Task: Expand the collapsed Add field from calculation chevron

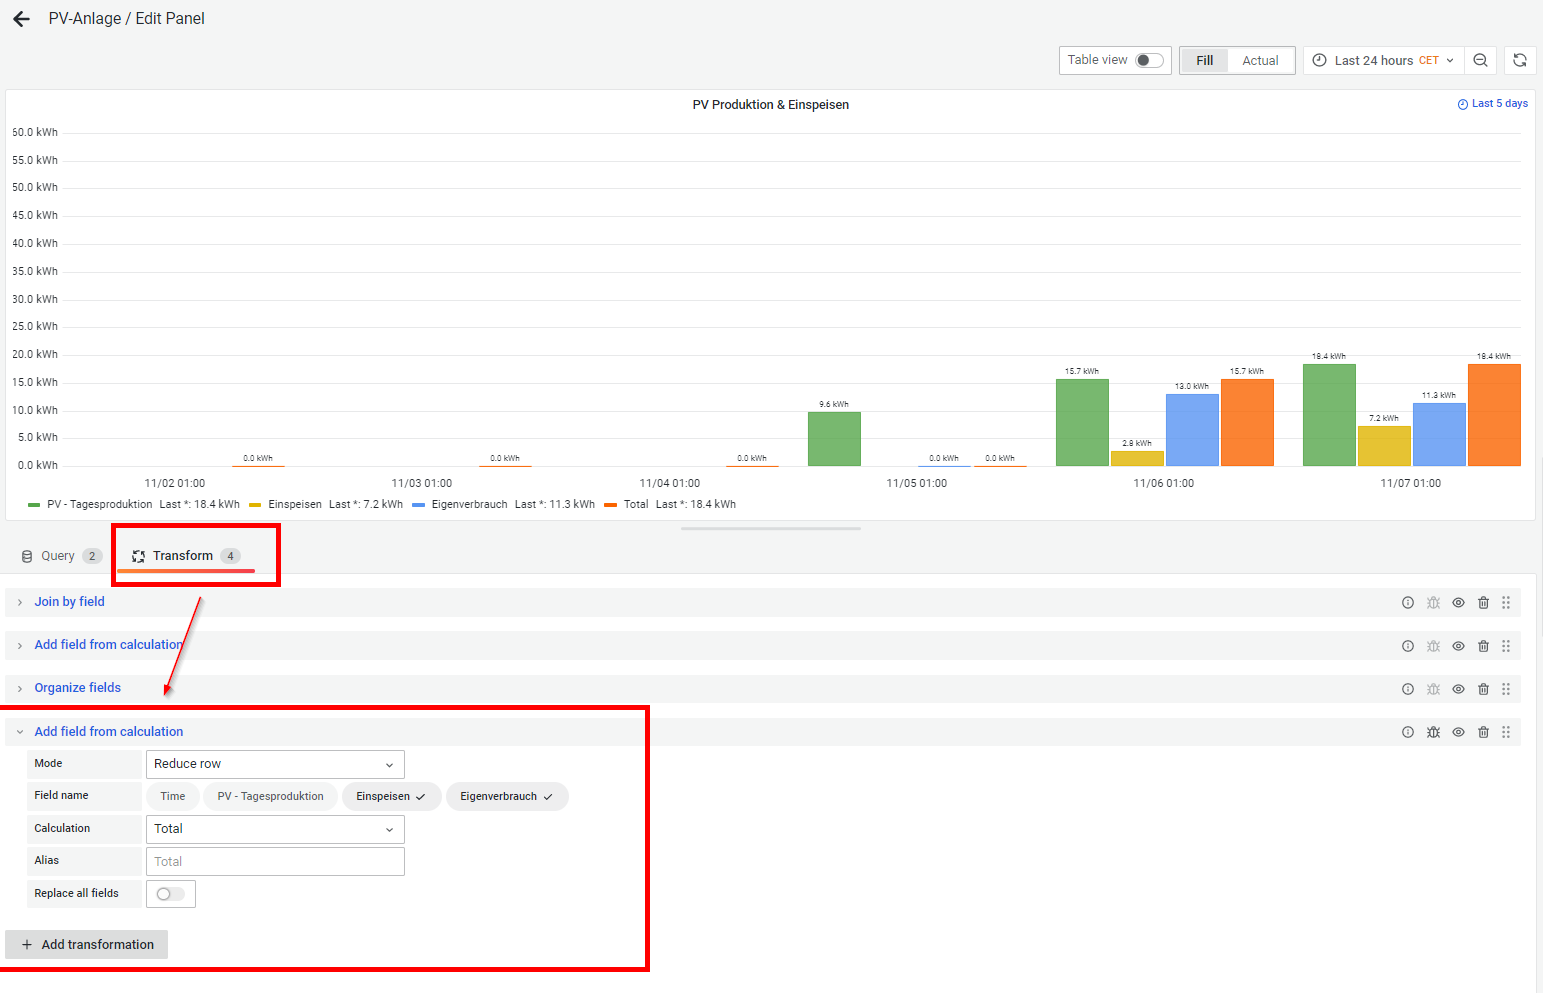Action: [20, 646]
